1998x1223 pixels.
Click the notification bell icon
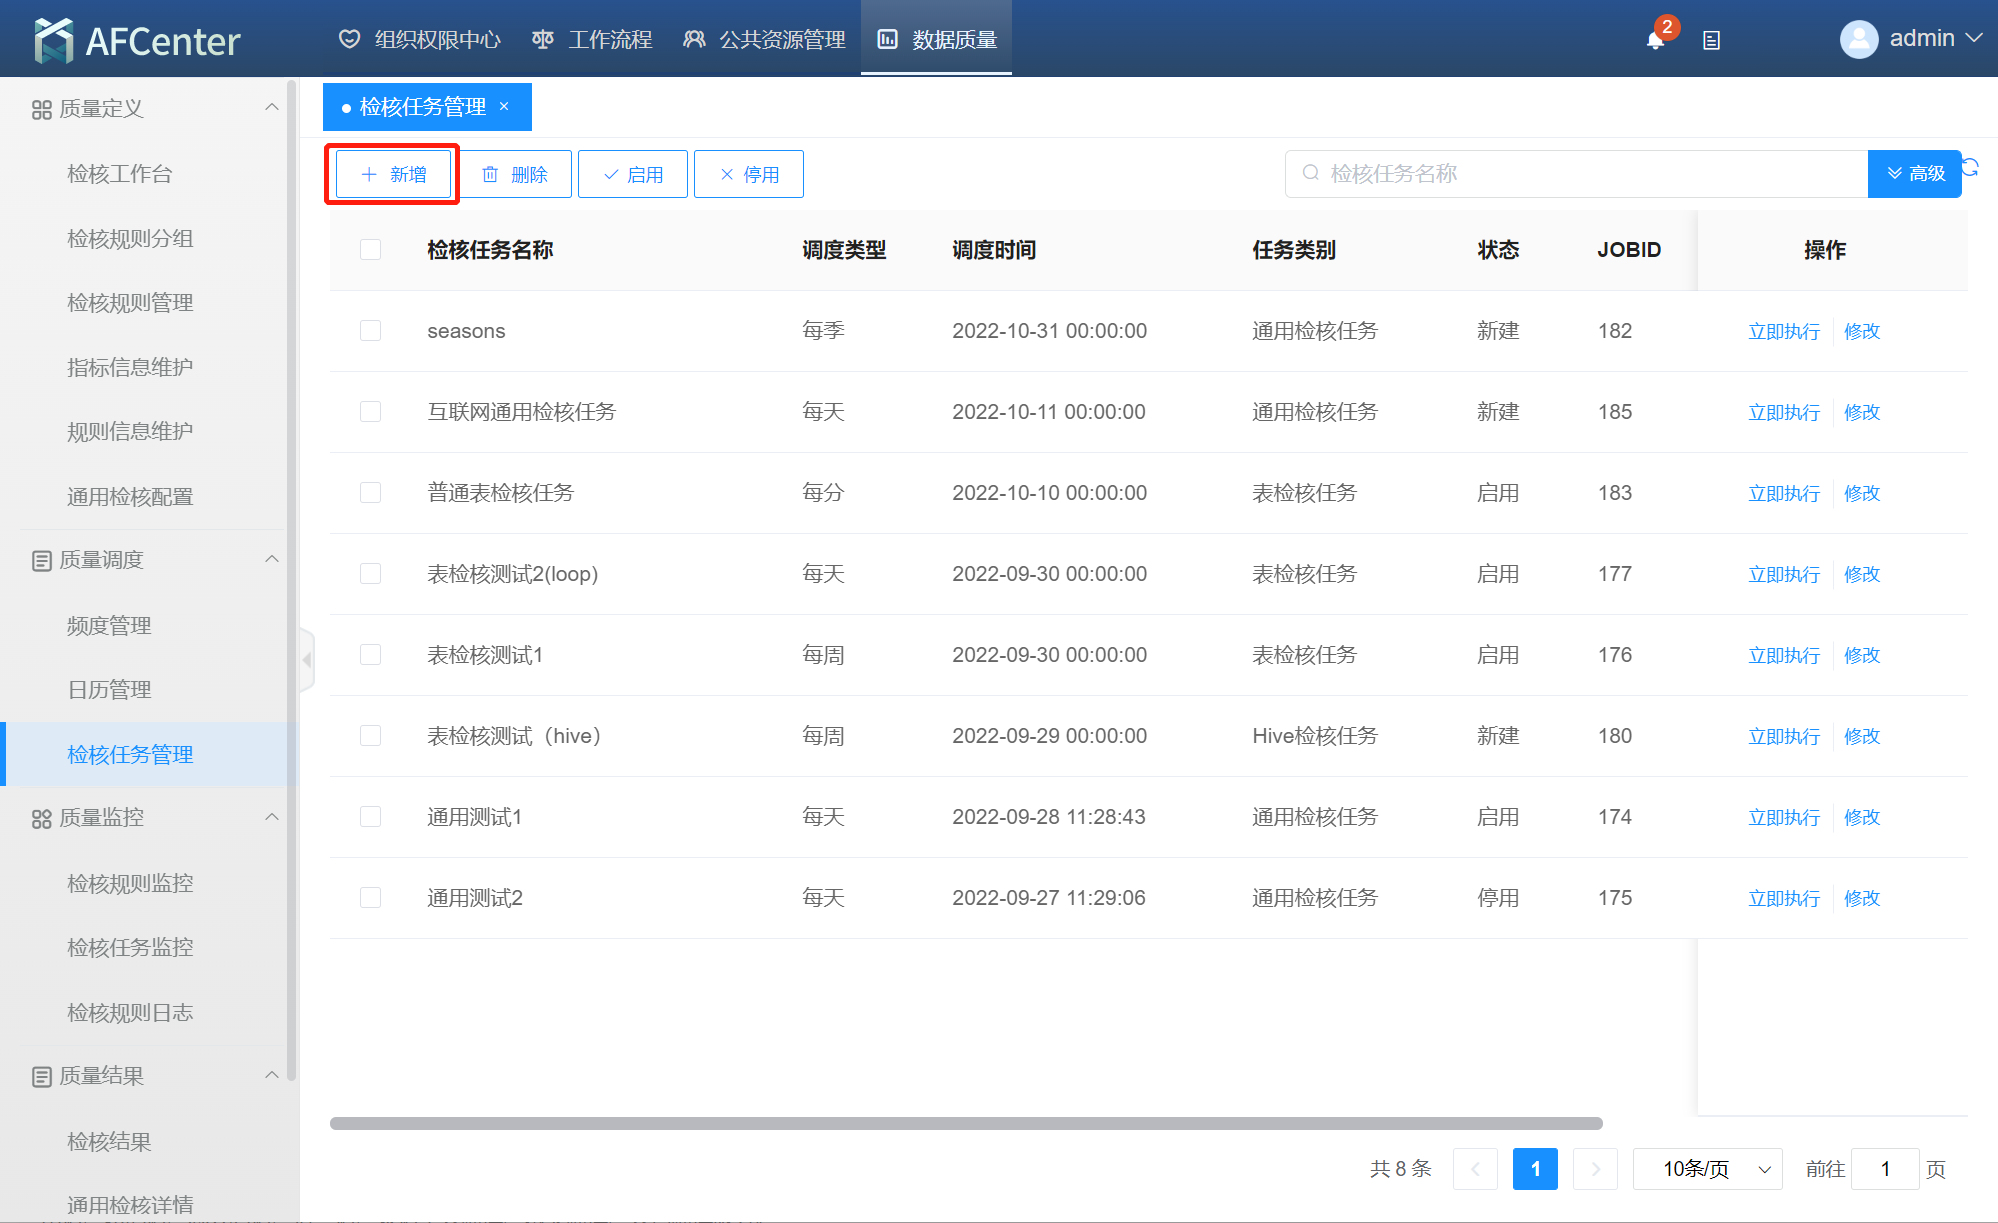tap(1655, 40)
